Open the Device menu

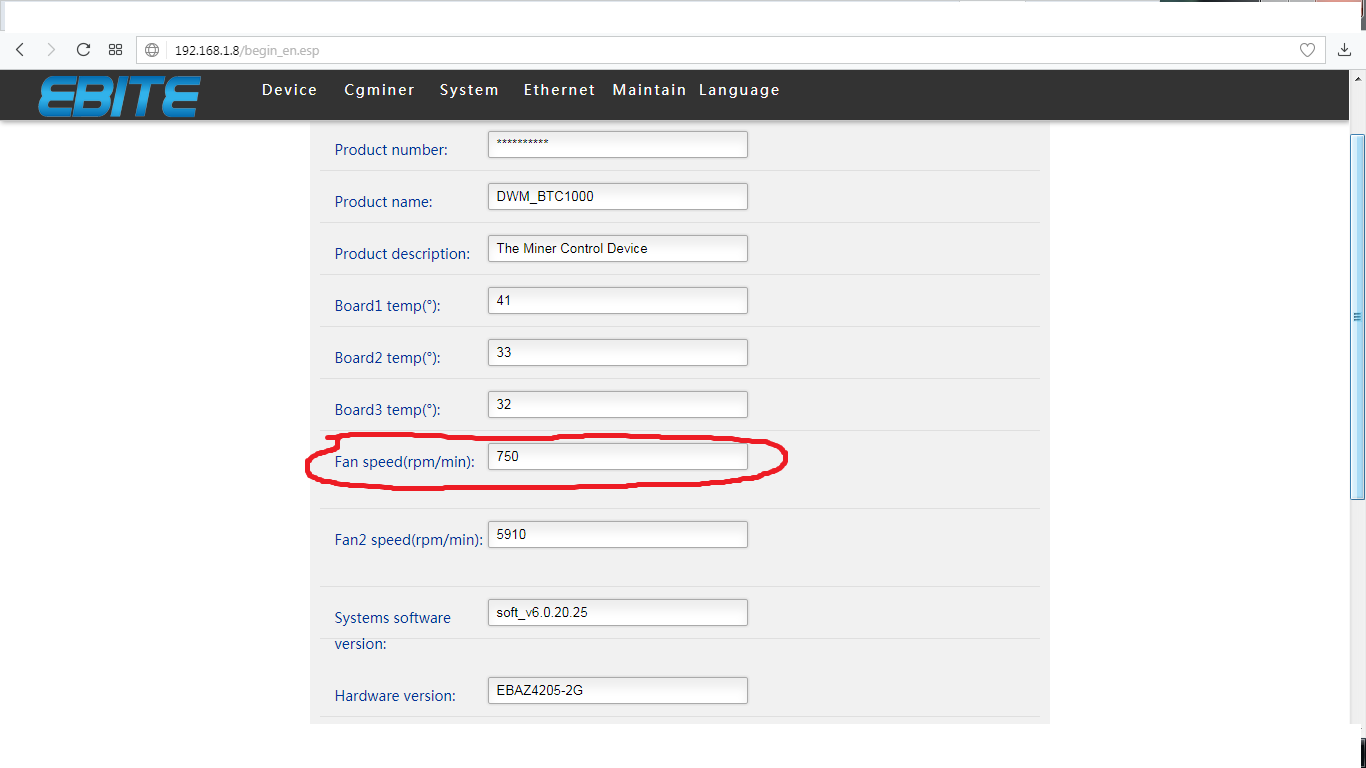click(x=289, y=90)
